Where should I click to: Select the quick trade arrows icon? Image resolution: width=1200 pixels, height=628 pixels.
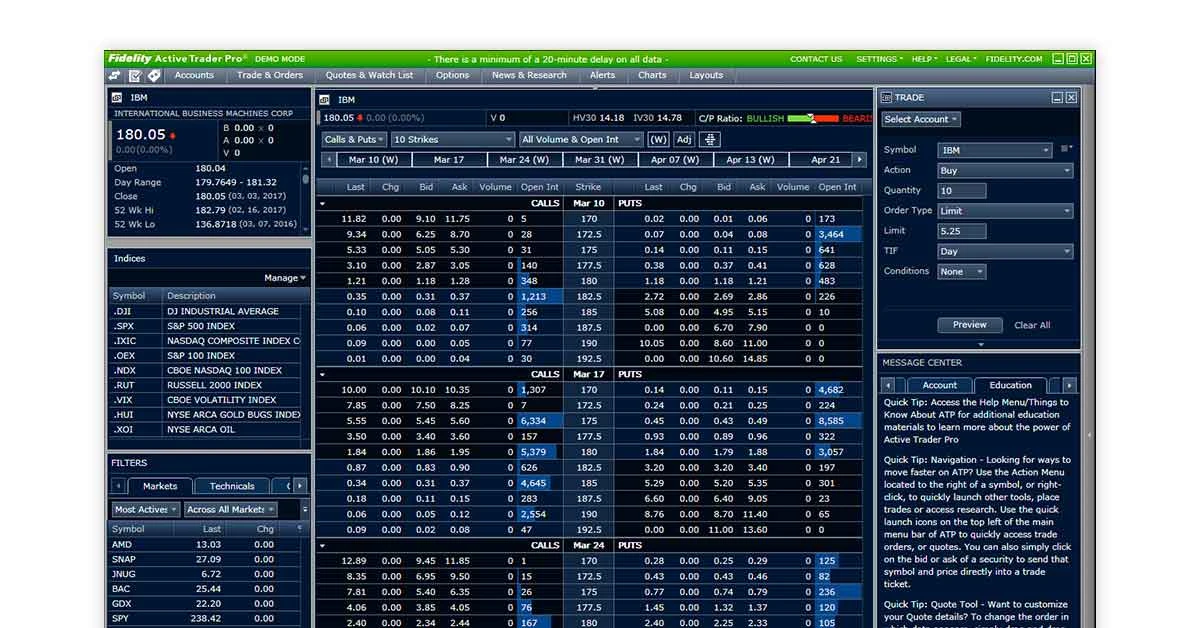tap(113, 75)
